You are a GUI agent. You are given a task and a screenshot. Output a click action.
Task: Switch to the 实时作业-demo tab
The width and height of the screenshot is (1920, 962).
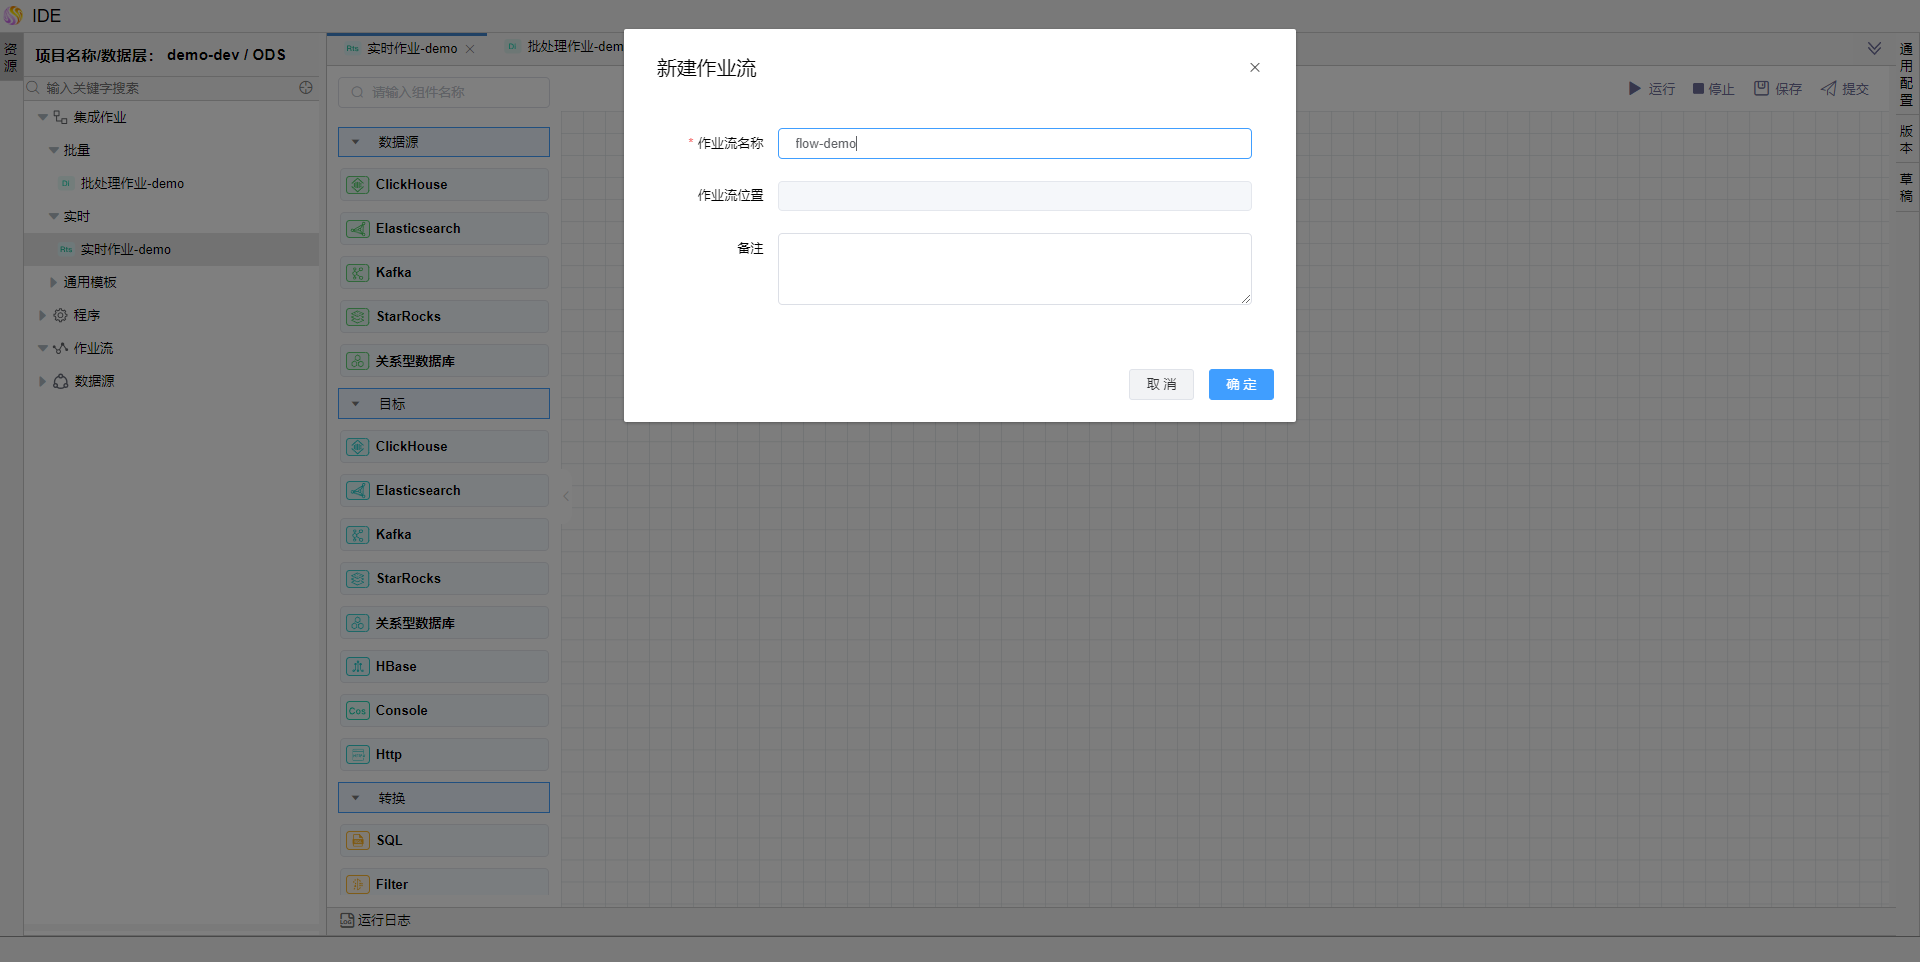(x=411, y=49)
